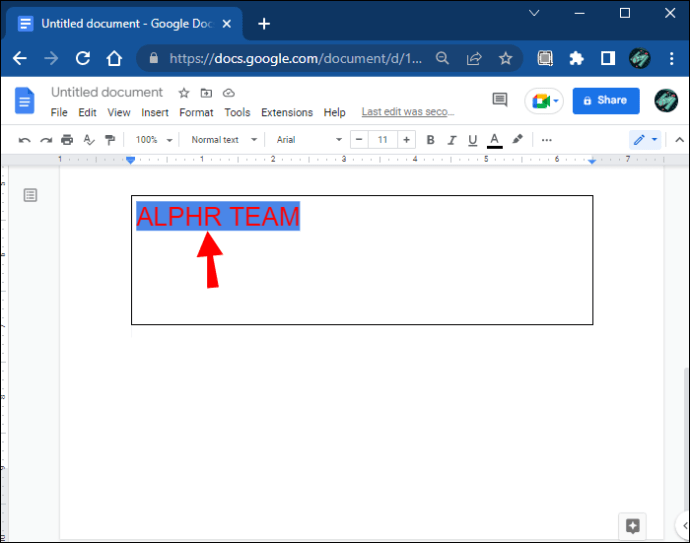Click the selected ALPHR TEAM text
Screen dimensions: 690x543
tap(218, 216)
